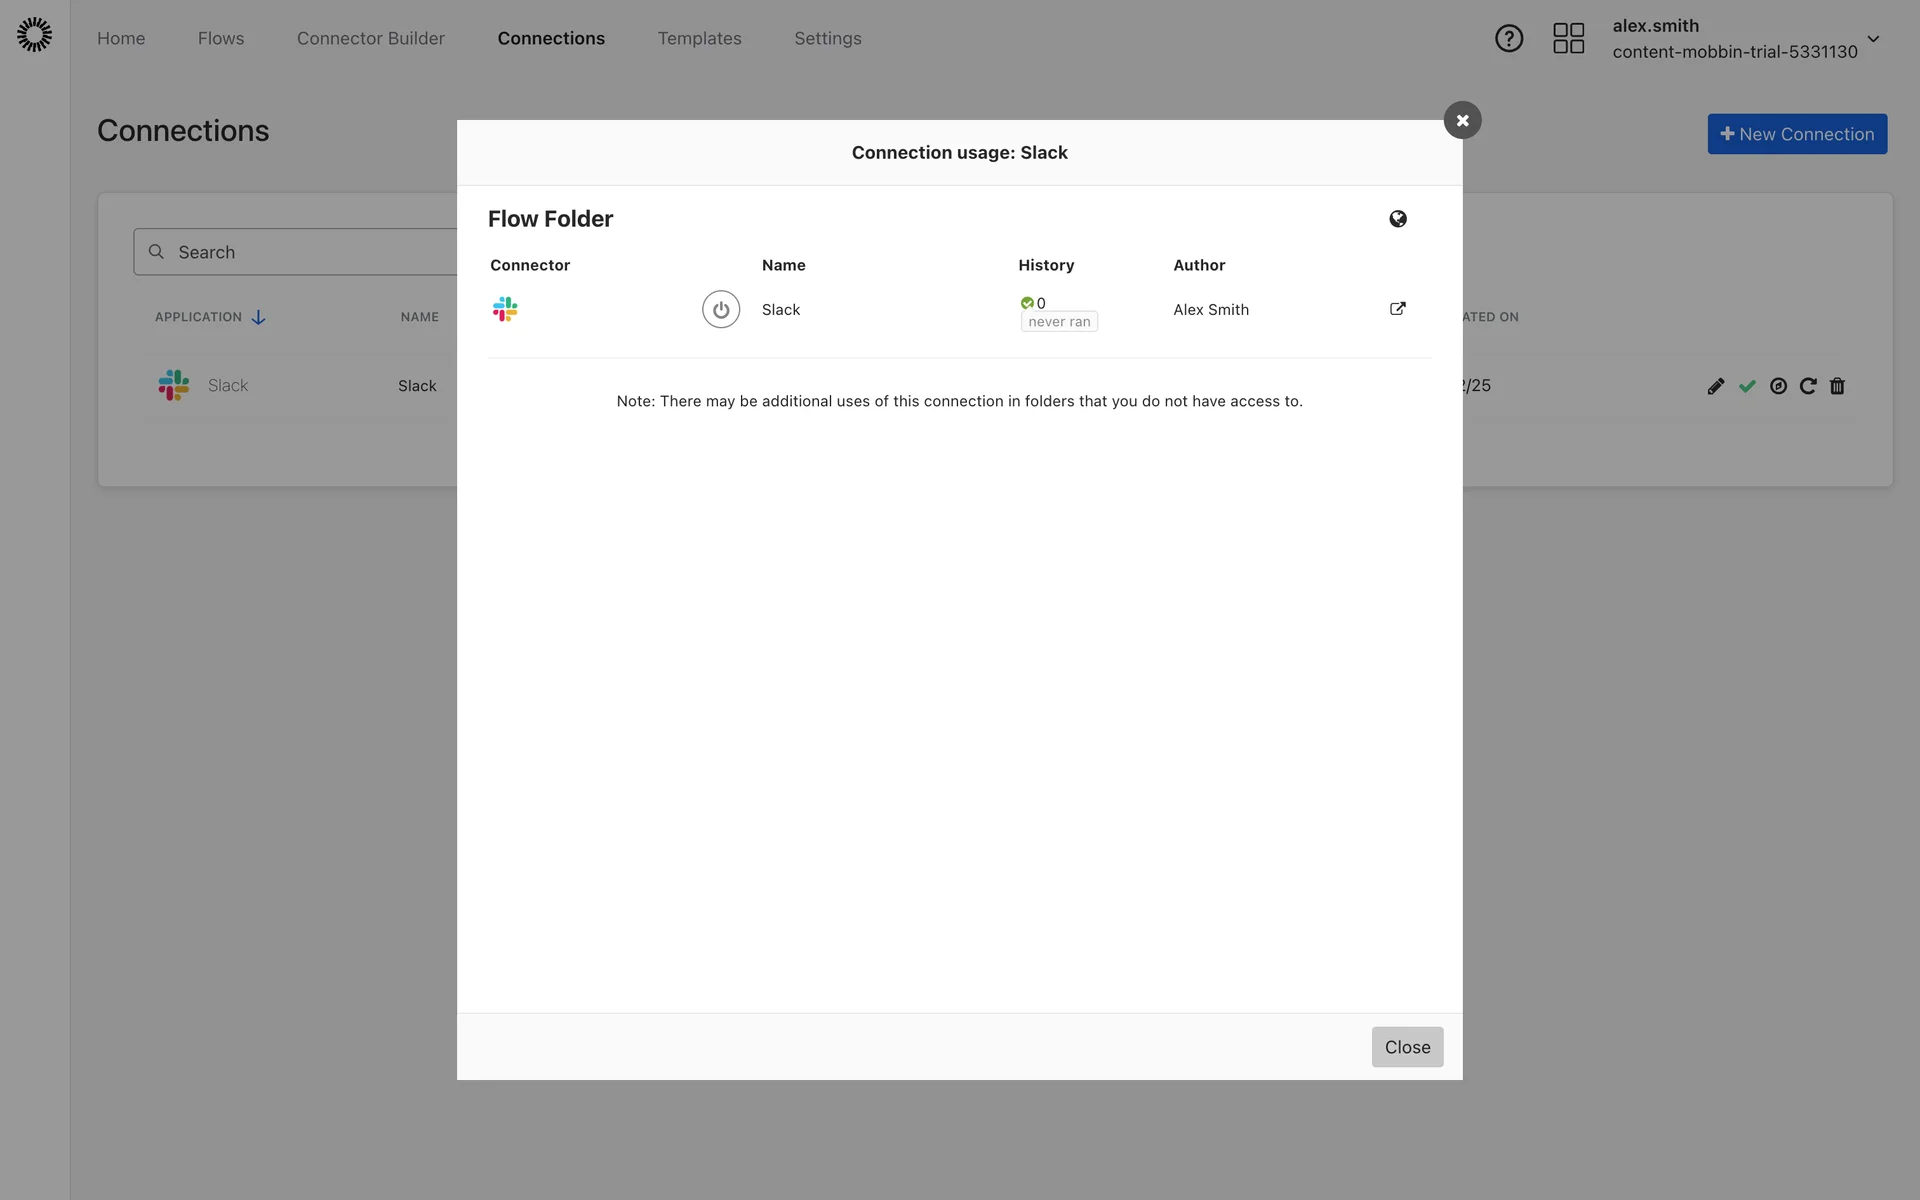Click the pencil edit icon for Slack
This screenshot has width=1920, height=1200.
click(1715, 386)
